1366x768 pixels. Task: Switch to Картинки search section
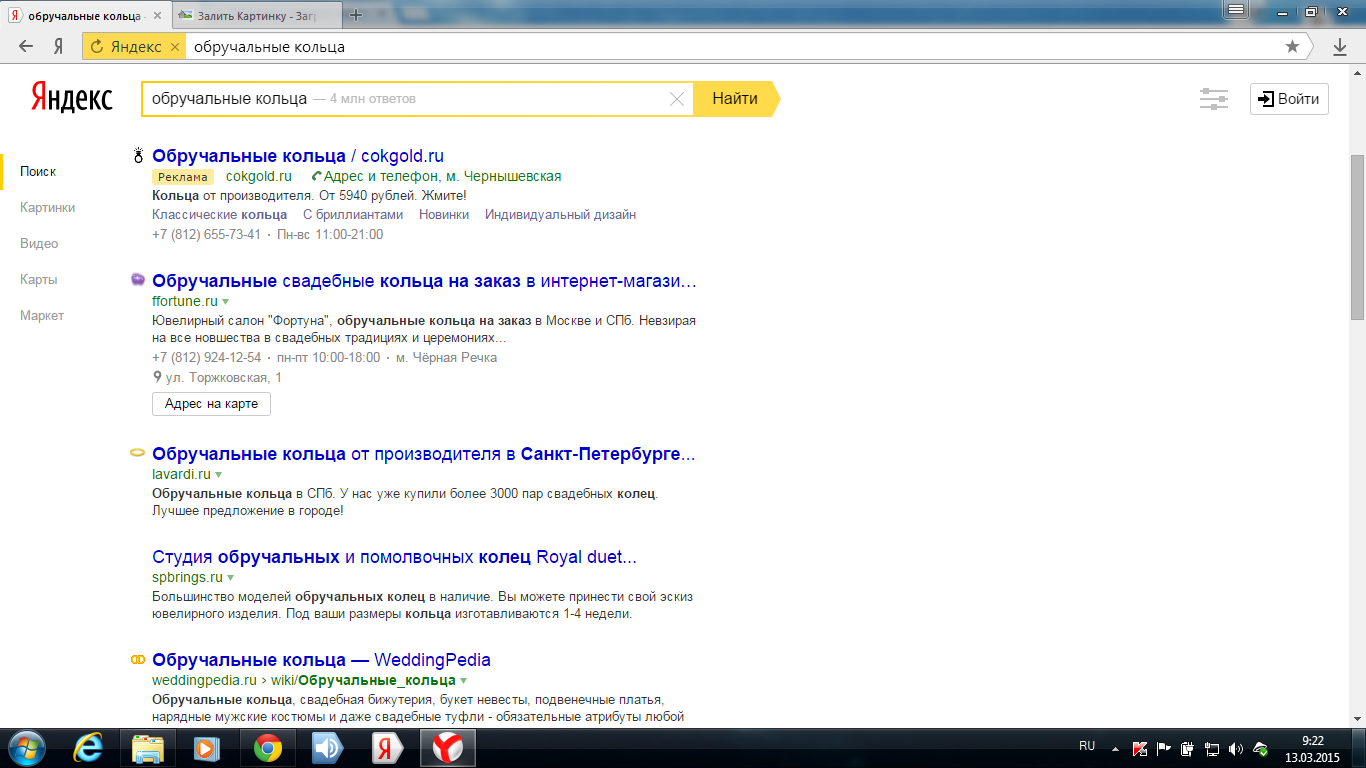point(48,207)
